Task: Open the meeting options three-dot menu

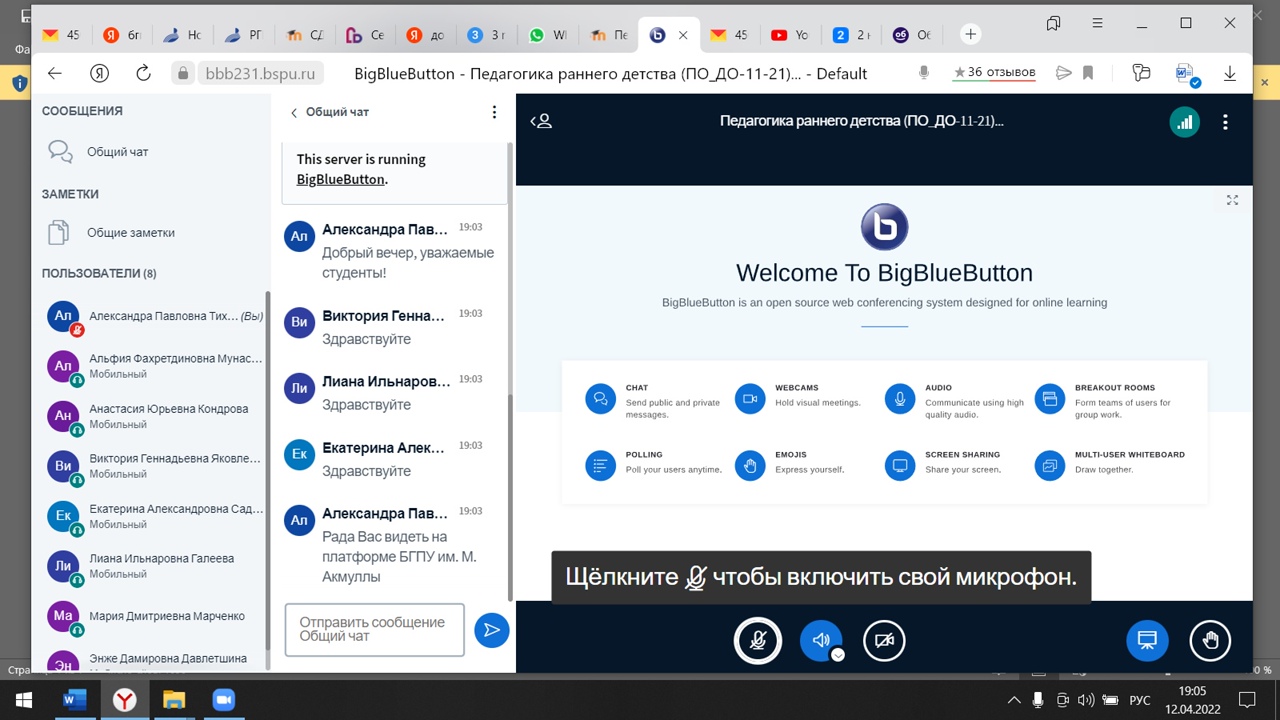Action: pos(1225,122)
